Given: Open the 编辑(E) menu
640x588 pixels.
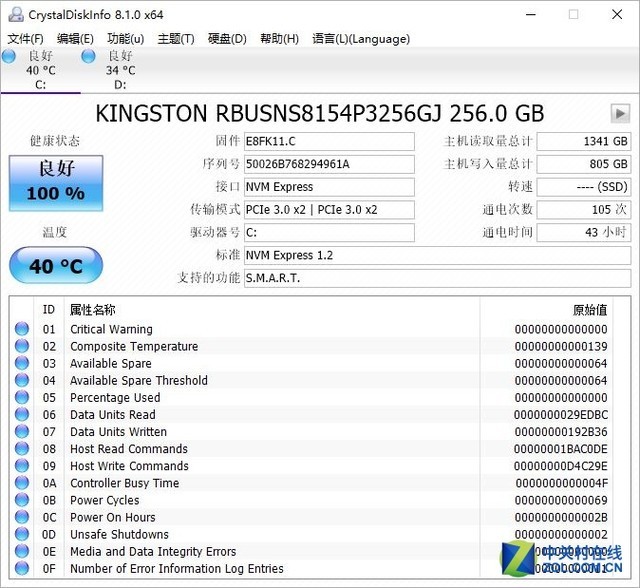Looking at the screenshot, I should point(76,39).
